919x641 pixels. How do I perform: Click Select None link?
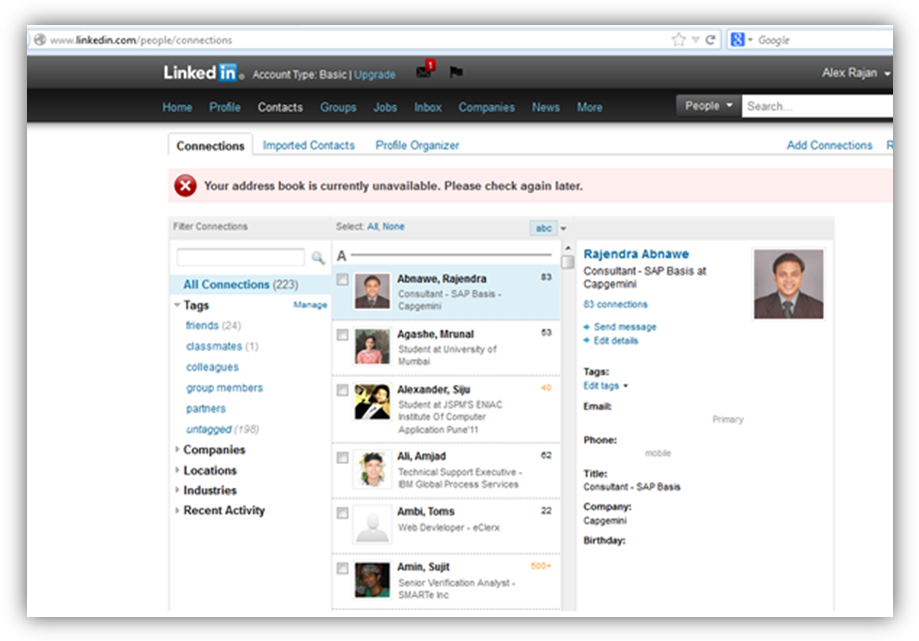point(393,227)
